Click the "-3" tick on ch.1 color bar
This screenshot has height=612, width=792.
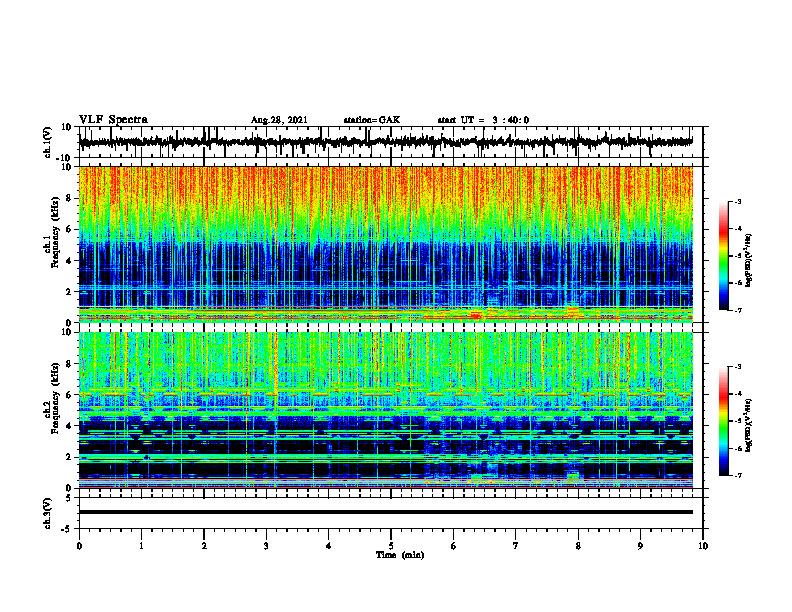coord(737,201)
